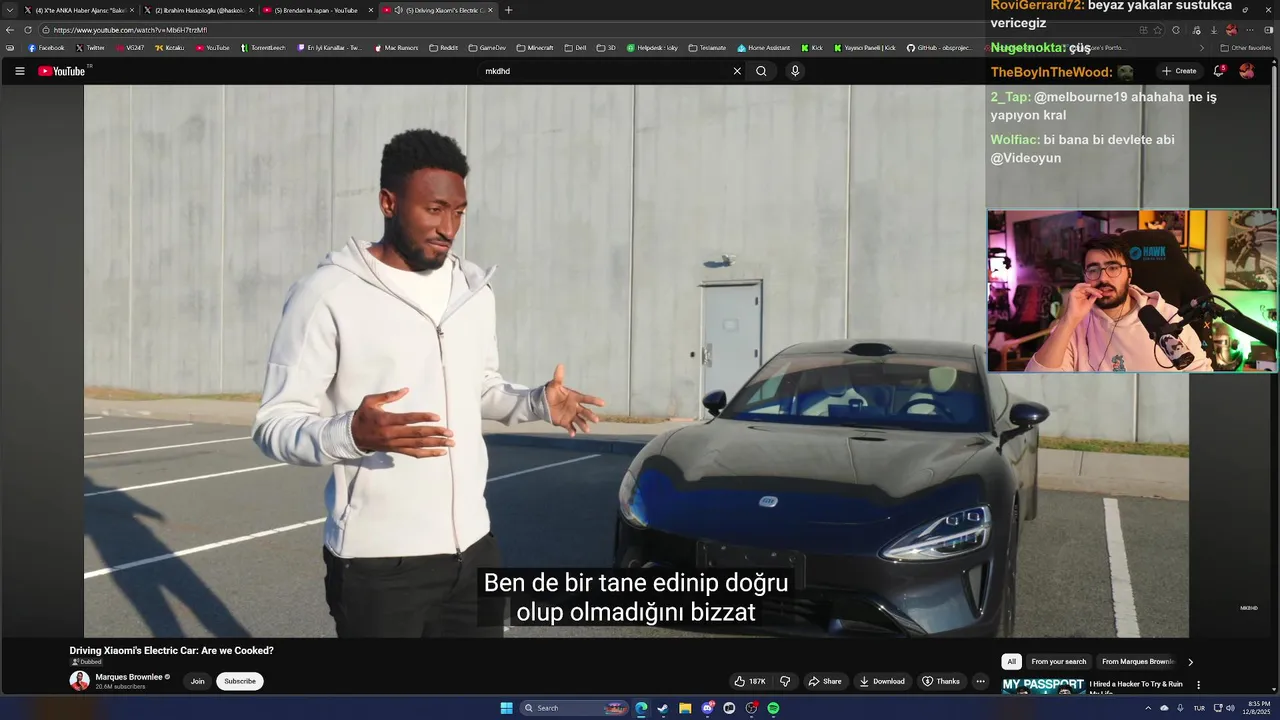Go to the YouTube home logo

62,71
